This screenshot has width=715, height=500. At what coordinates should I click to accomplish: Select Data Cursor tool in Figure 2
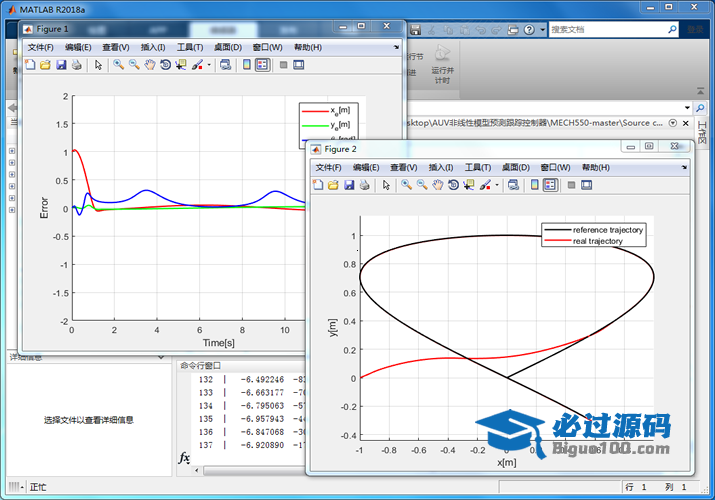tap(469, 185)
